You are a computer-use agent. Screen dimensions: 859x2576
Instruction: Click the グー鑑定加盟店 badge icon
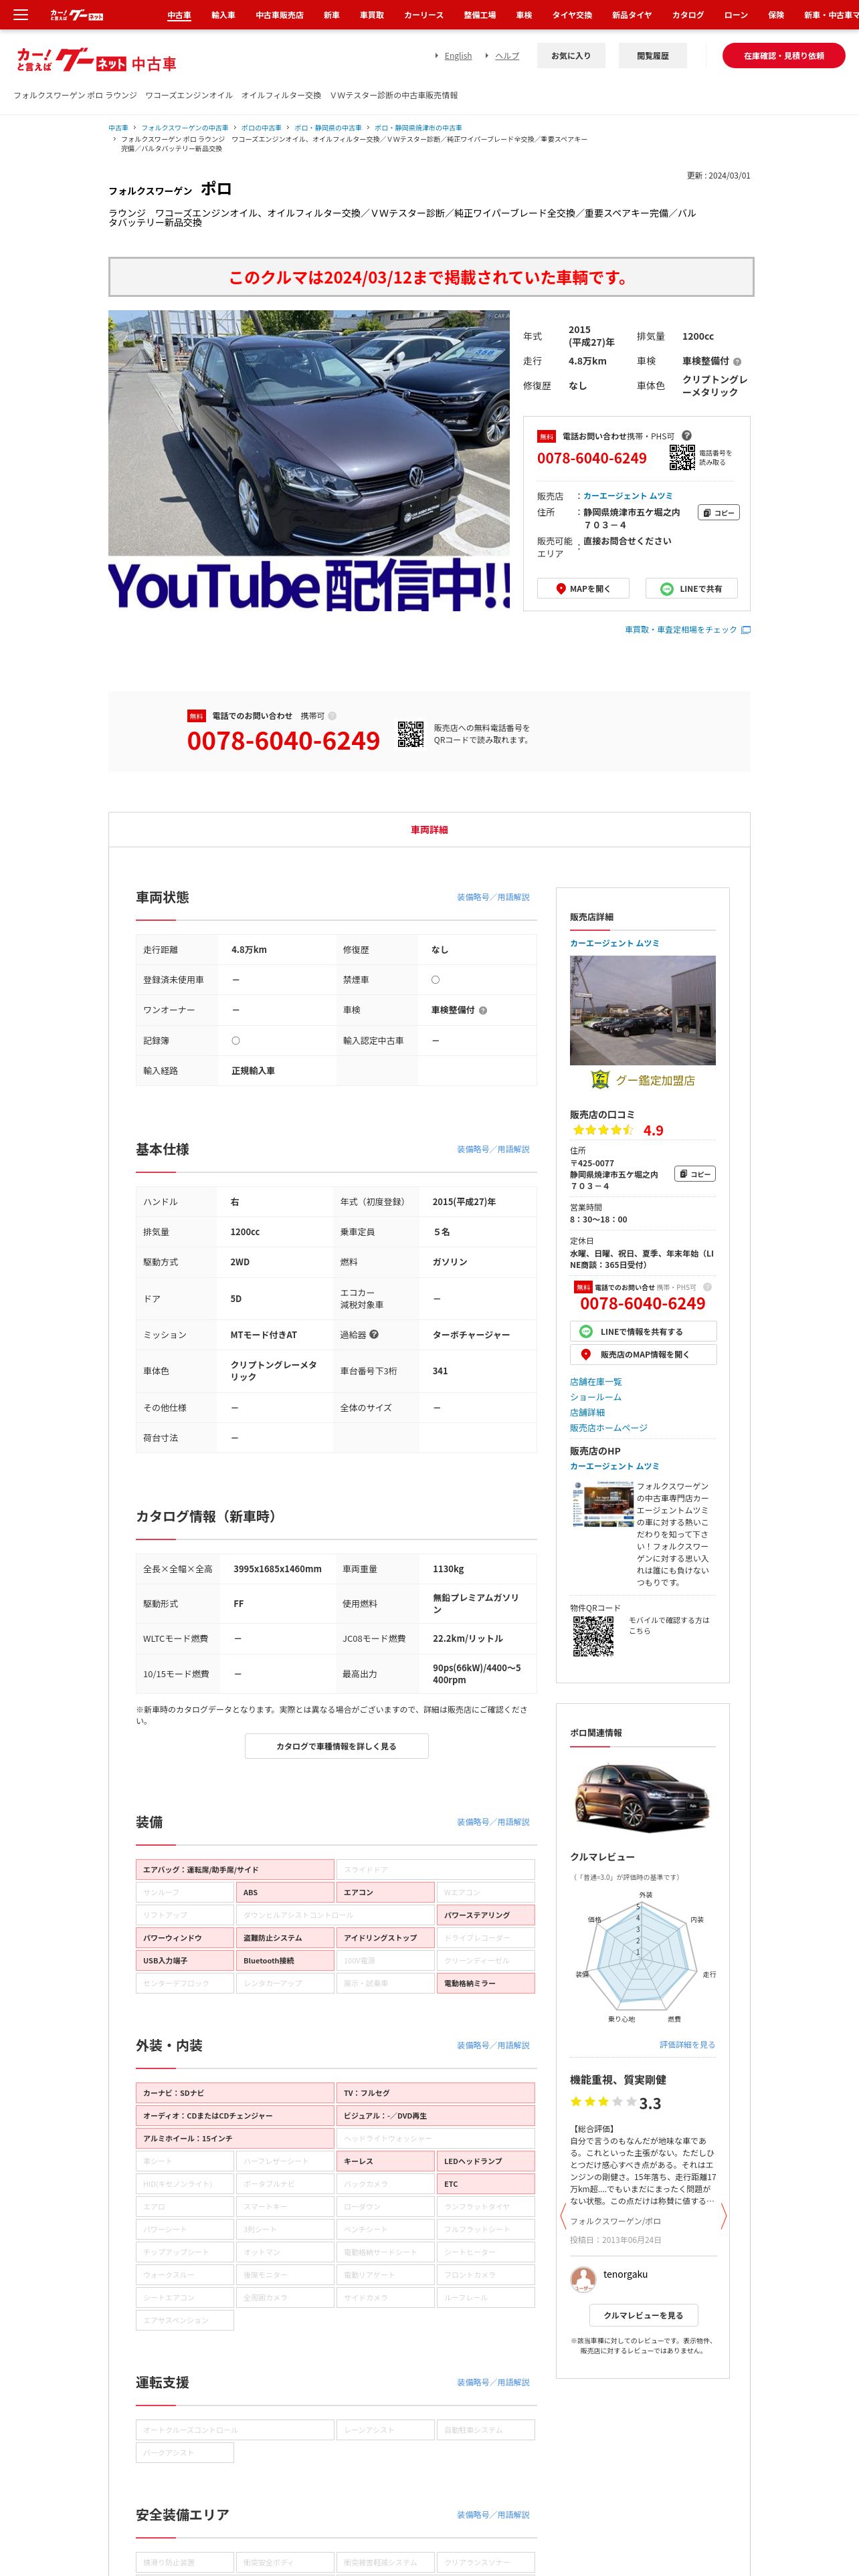(600, 1079)
